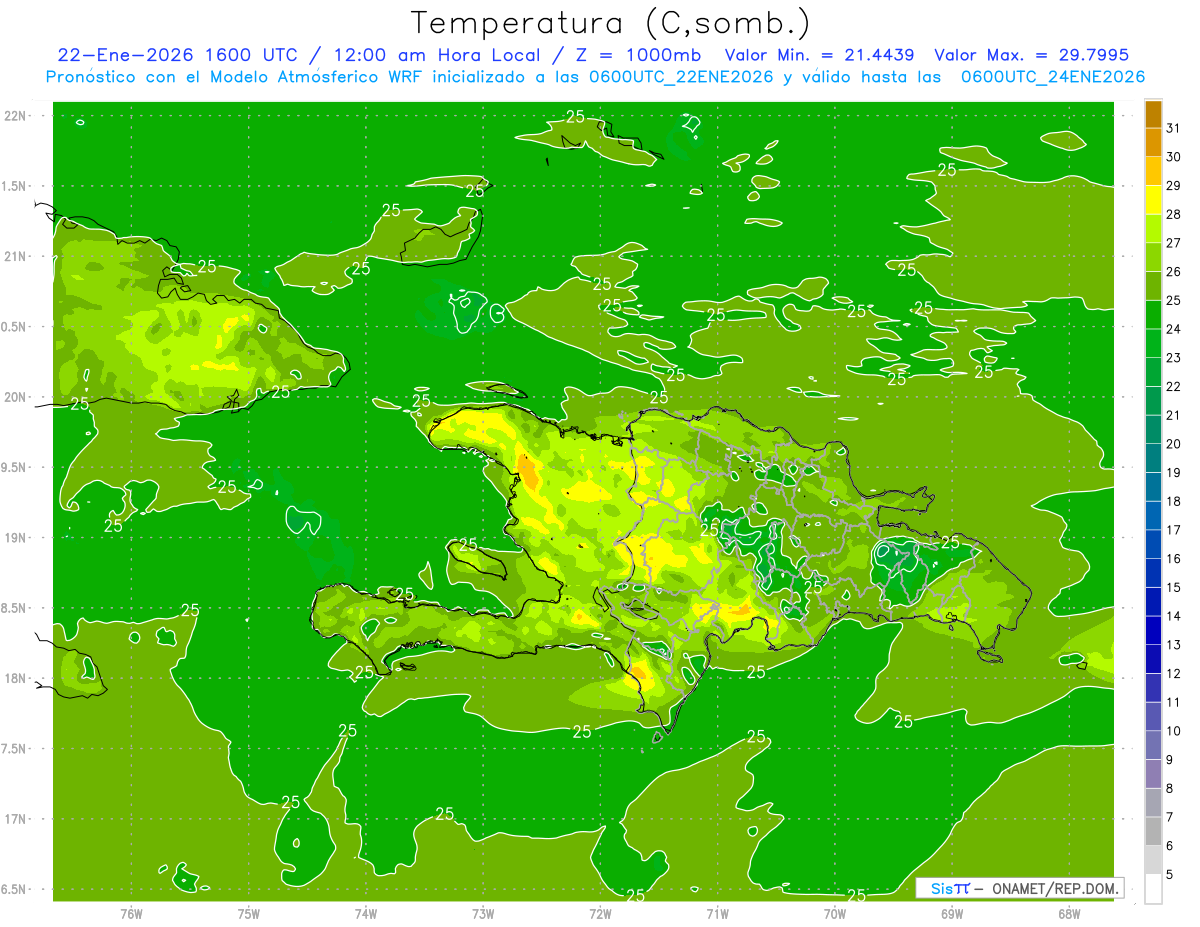This screenshot has width=1200, height=927.
Task: Click the "8.5N" latitude label
Action: tap(14, 608)
